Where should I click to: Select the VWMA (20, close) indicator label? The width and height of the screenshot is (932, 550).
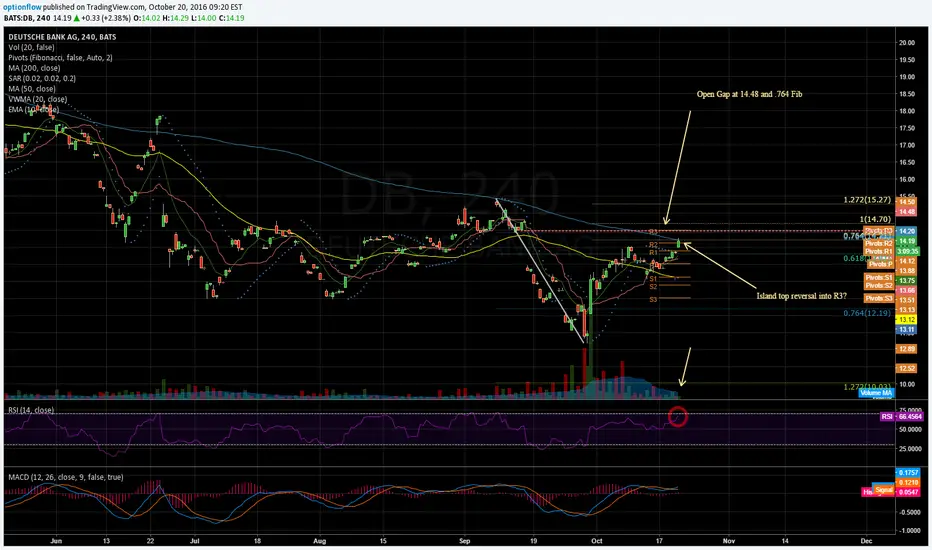click(37, 99)
